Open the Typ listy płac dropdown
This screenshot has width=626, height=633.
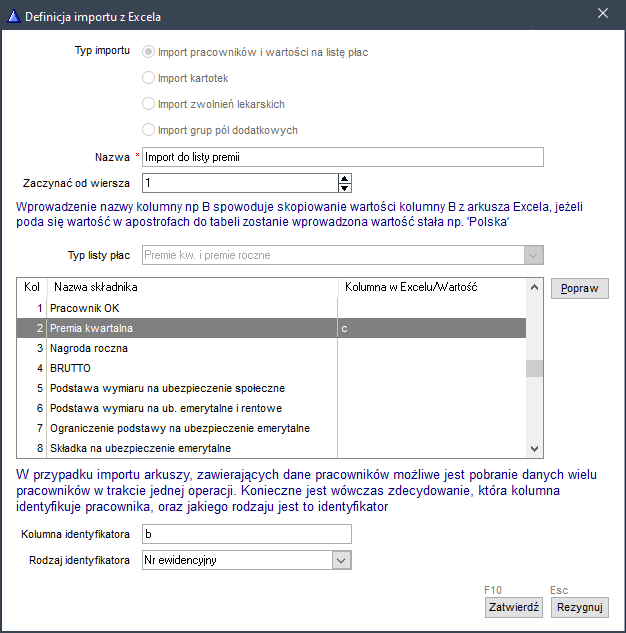point(533,255)
